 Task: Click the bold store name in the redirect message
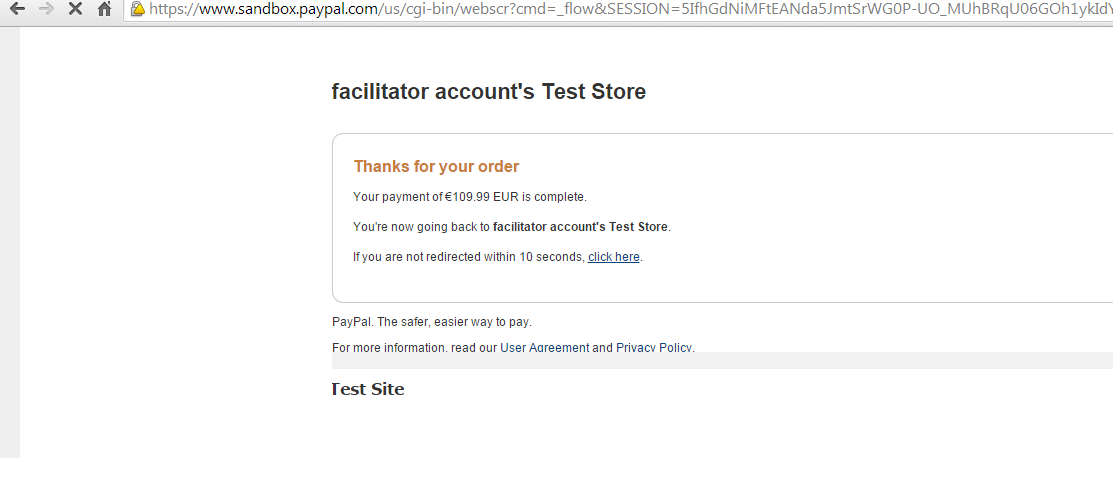click(x=580, y=227)
